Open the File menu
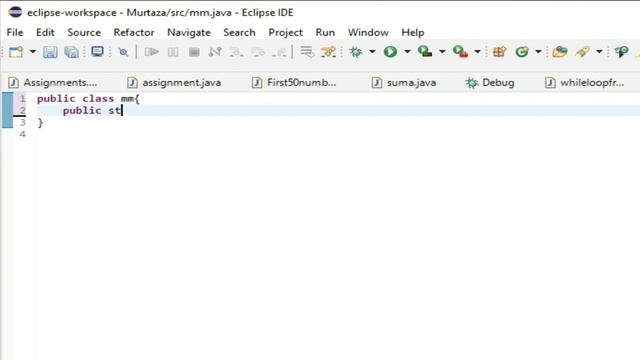The width and height of the screenshot is (640, 360). 15,32
